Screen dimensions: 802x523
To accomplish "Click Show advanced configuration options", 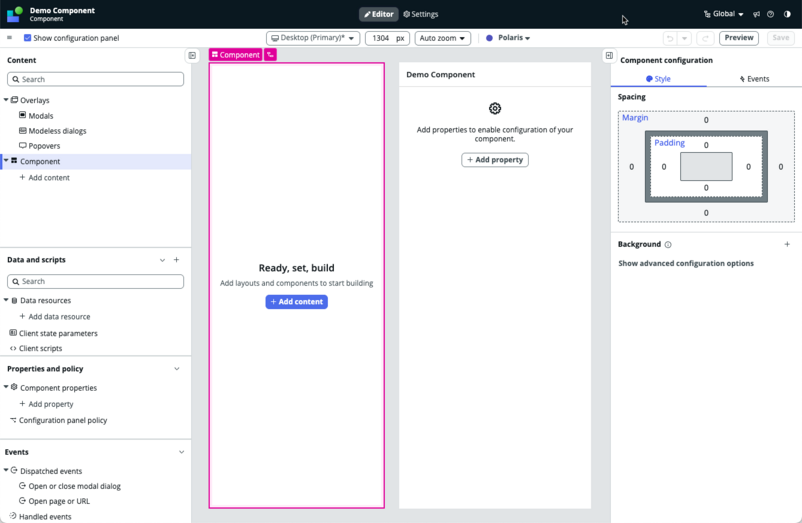I will (686, 263).
